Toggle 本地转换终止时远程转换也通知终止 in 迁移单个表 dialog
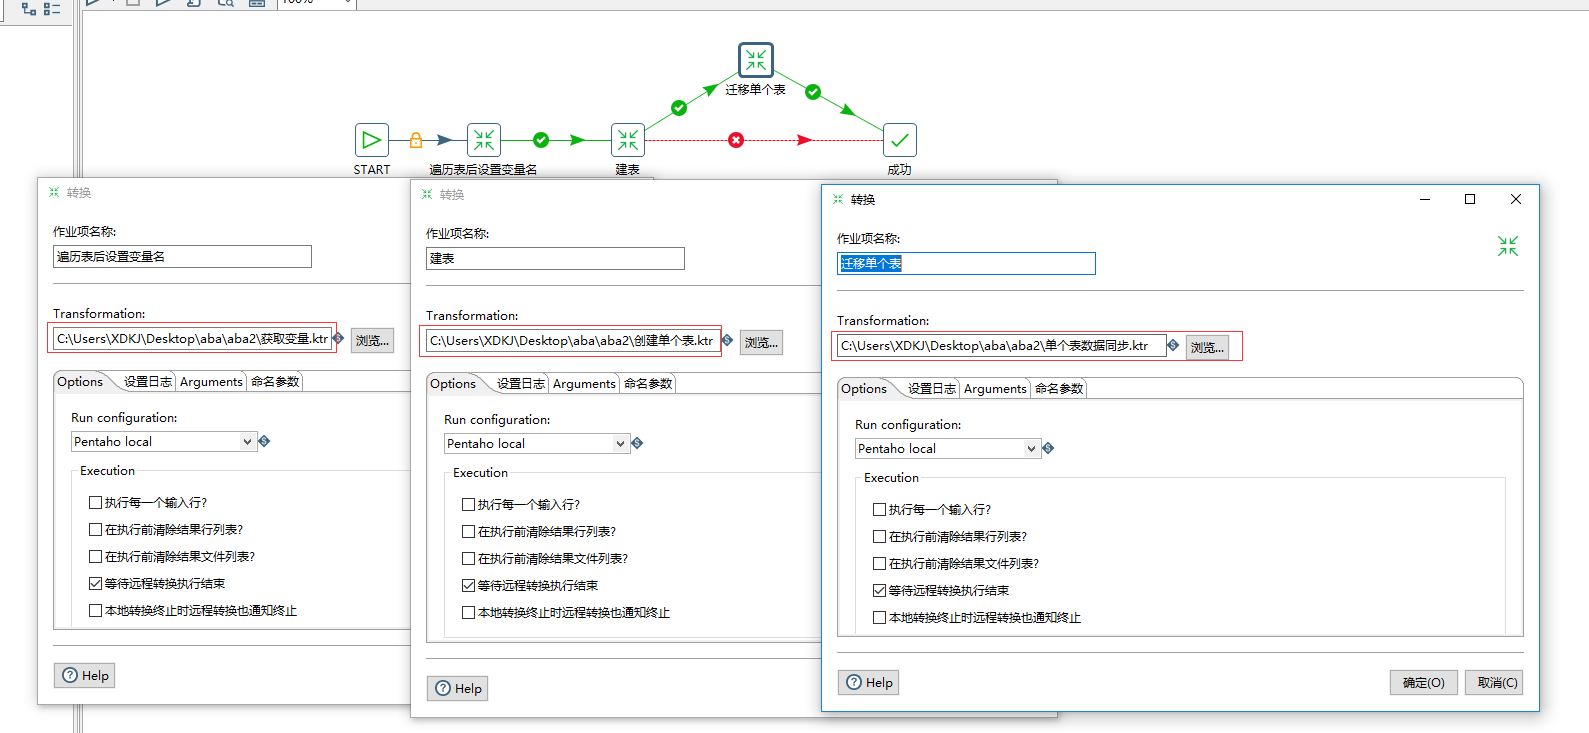The height and width of the screenshot is (733, 1589). coord(879,617)
